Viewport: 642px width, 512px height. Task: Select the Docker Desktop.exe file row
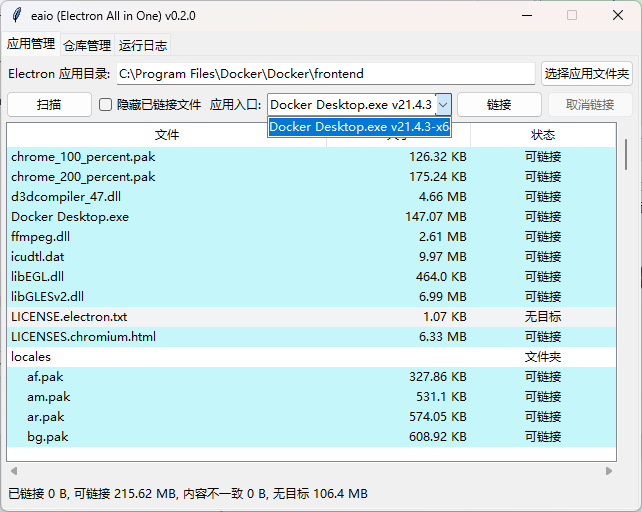tap(311, 217)
